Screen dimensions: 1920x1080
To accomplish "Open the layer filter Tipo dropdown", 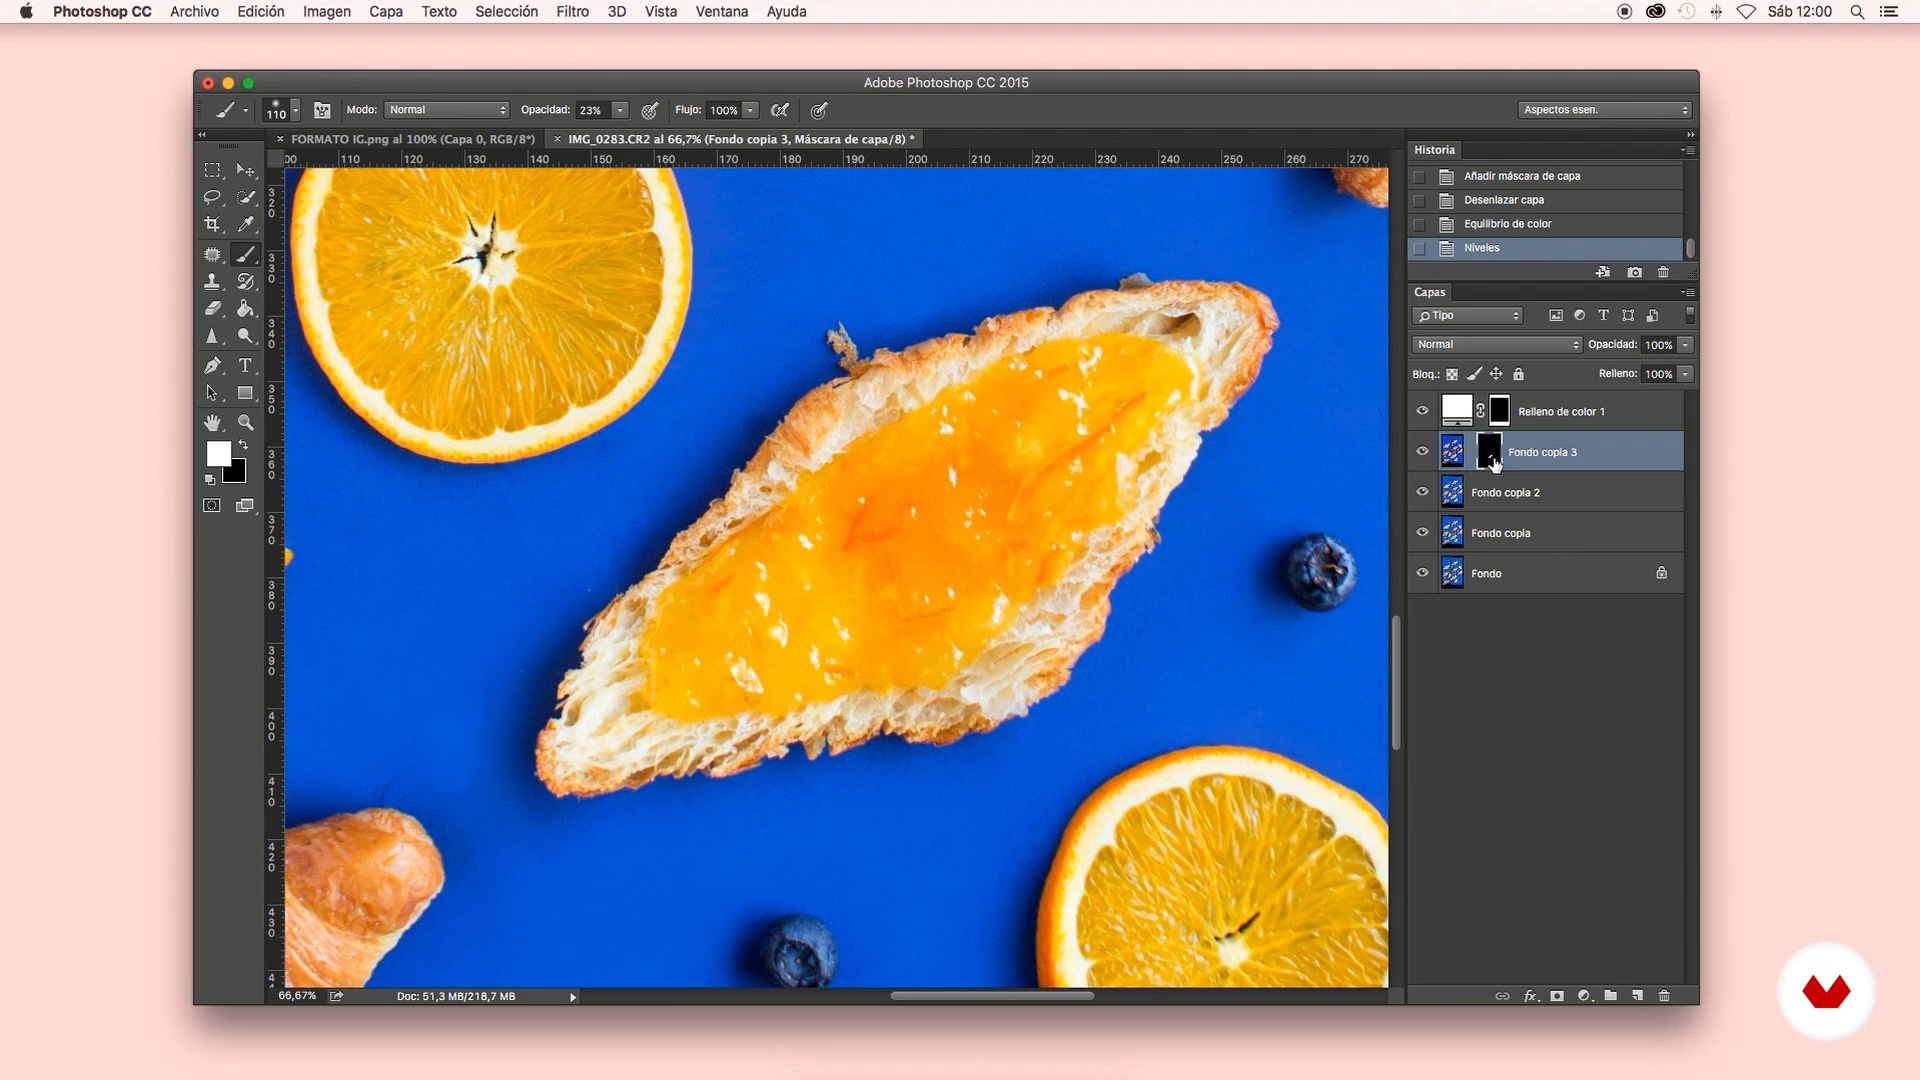I will [1467, 316].
